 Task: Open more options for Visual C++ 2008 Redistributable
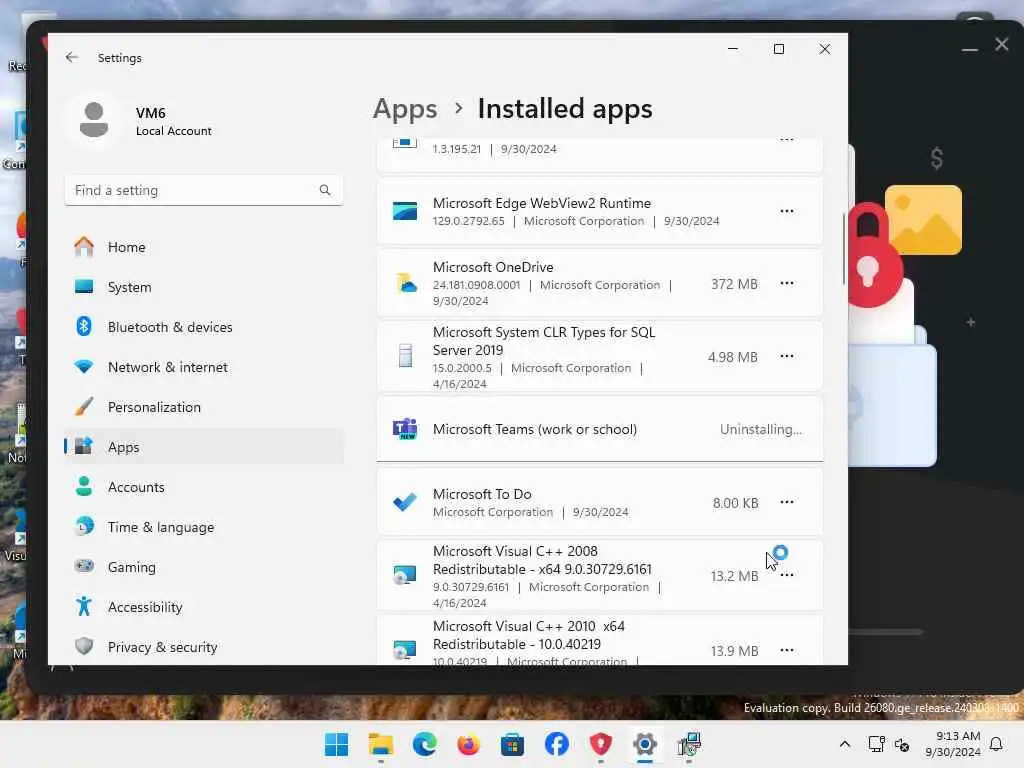(x=787, y=575)
